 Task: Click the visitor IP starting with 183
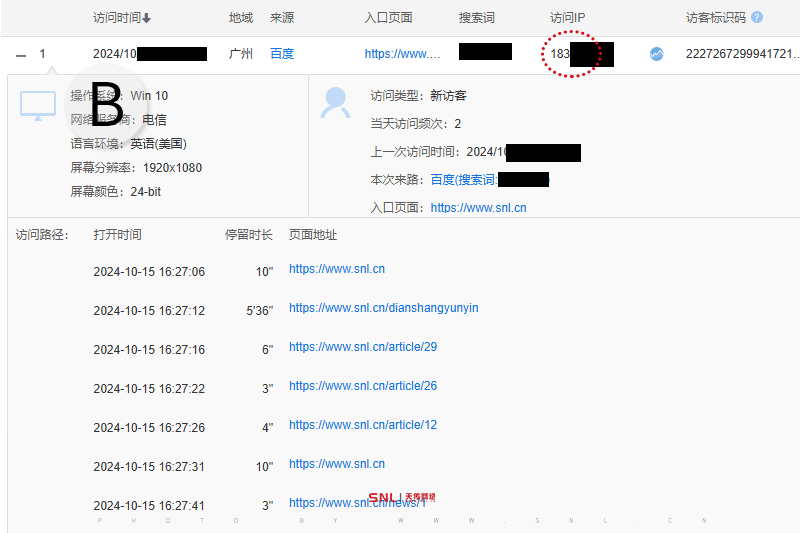(x=560, y=54)
